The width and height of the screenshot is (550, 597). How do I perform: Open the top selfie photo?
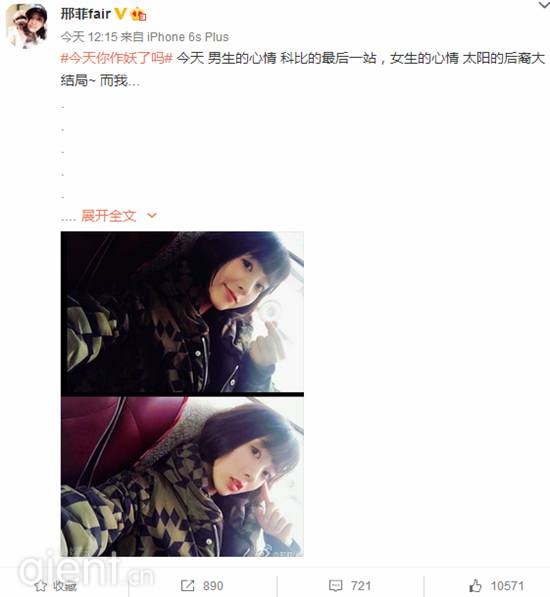point(182,312)
